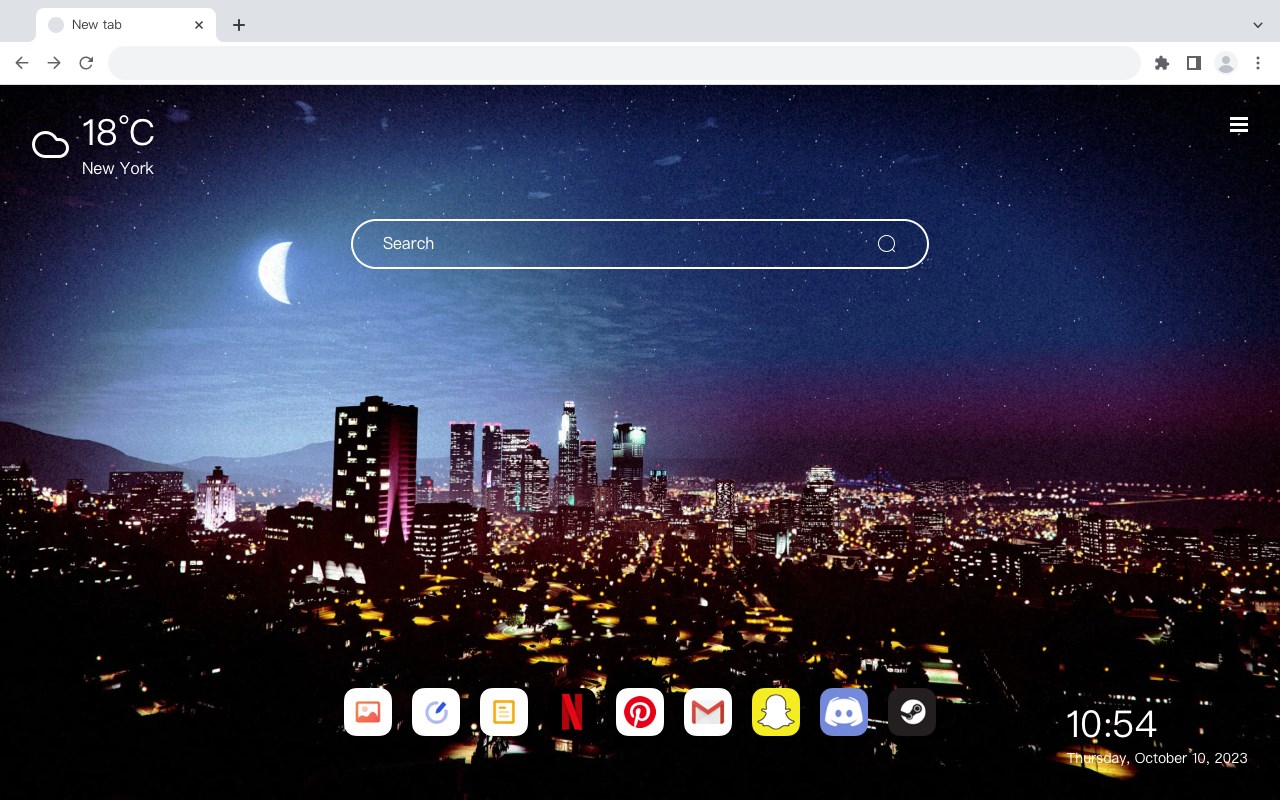Viewport: 1280px width, 800px height.
Task: Click the 10:54 clock display
Action: [1111, 724]
